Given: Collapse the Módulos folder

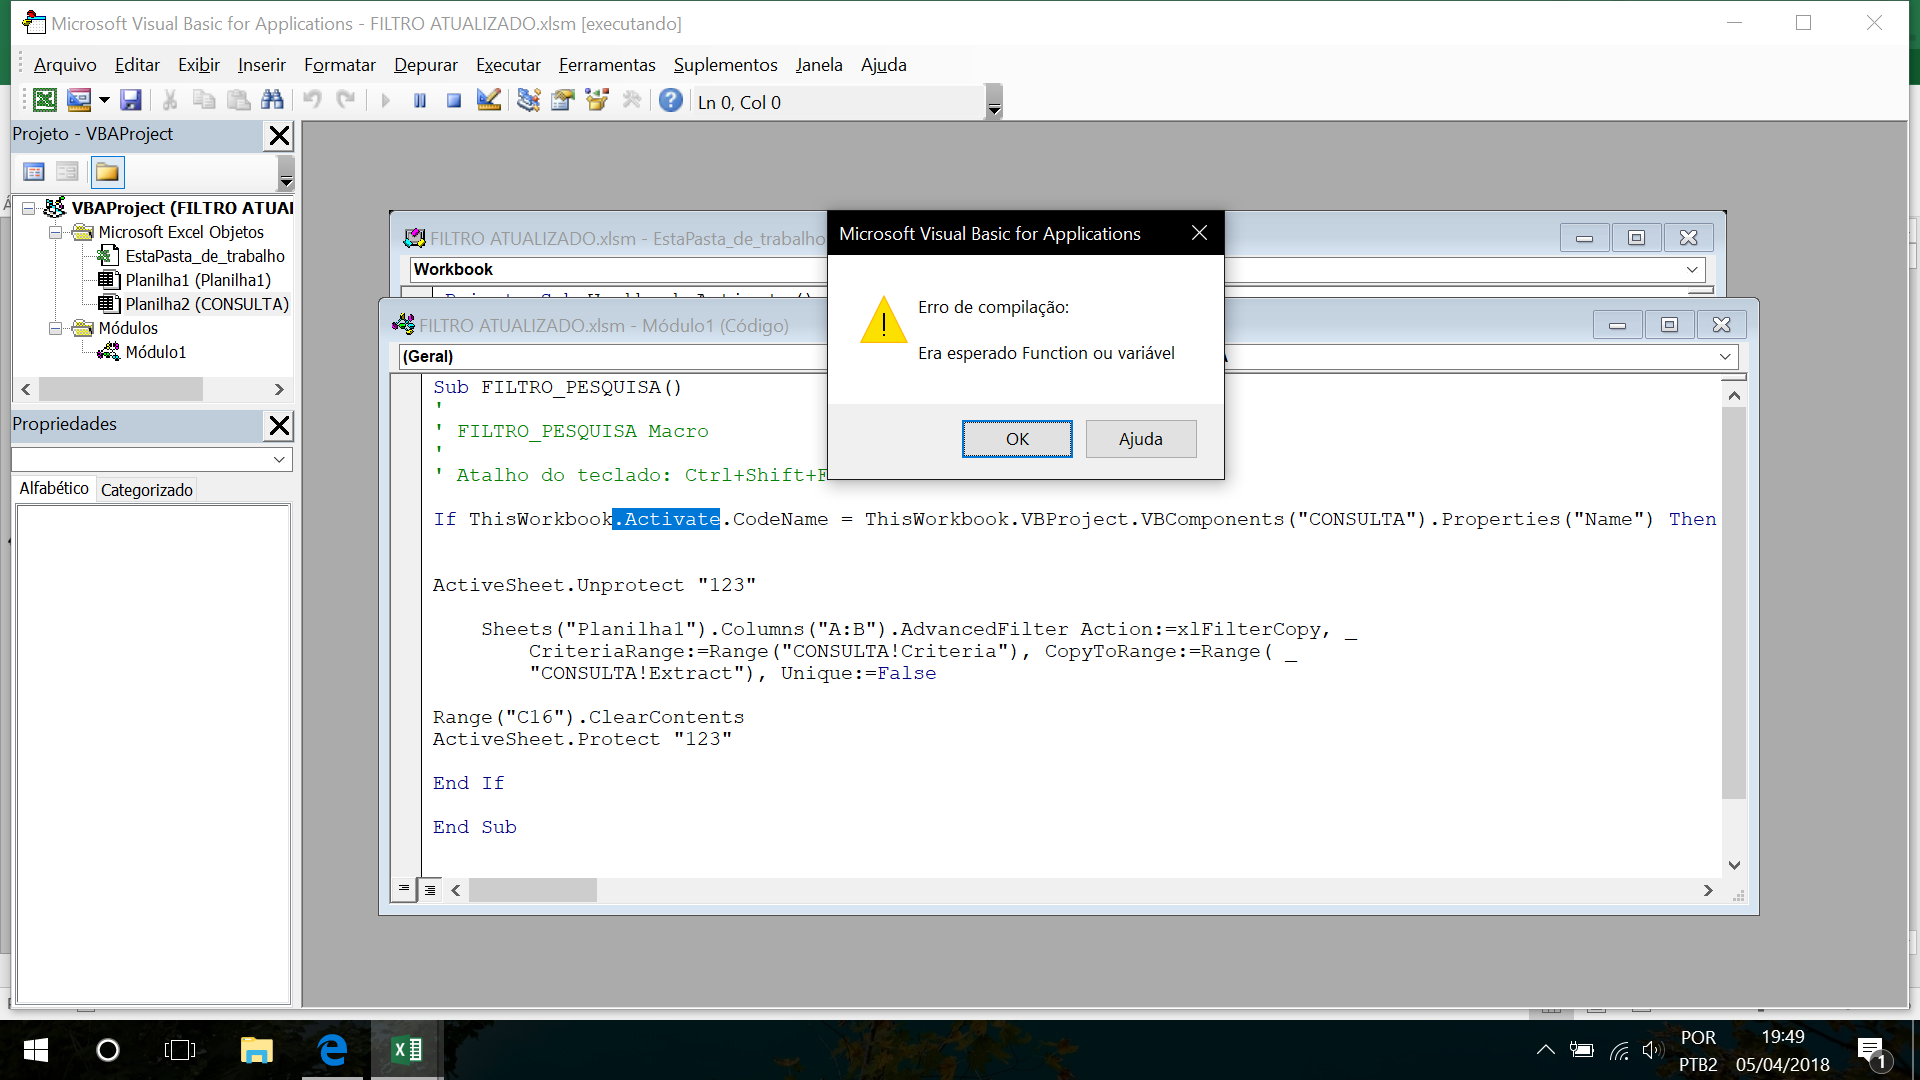Looking at the screenshot, I should pyautogui.click(x=56, y=328).
